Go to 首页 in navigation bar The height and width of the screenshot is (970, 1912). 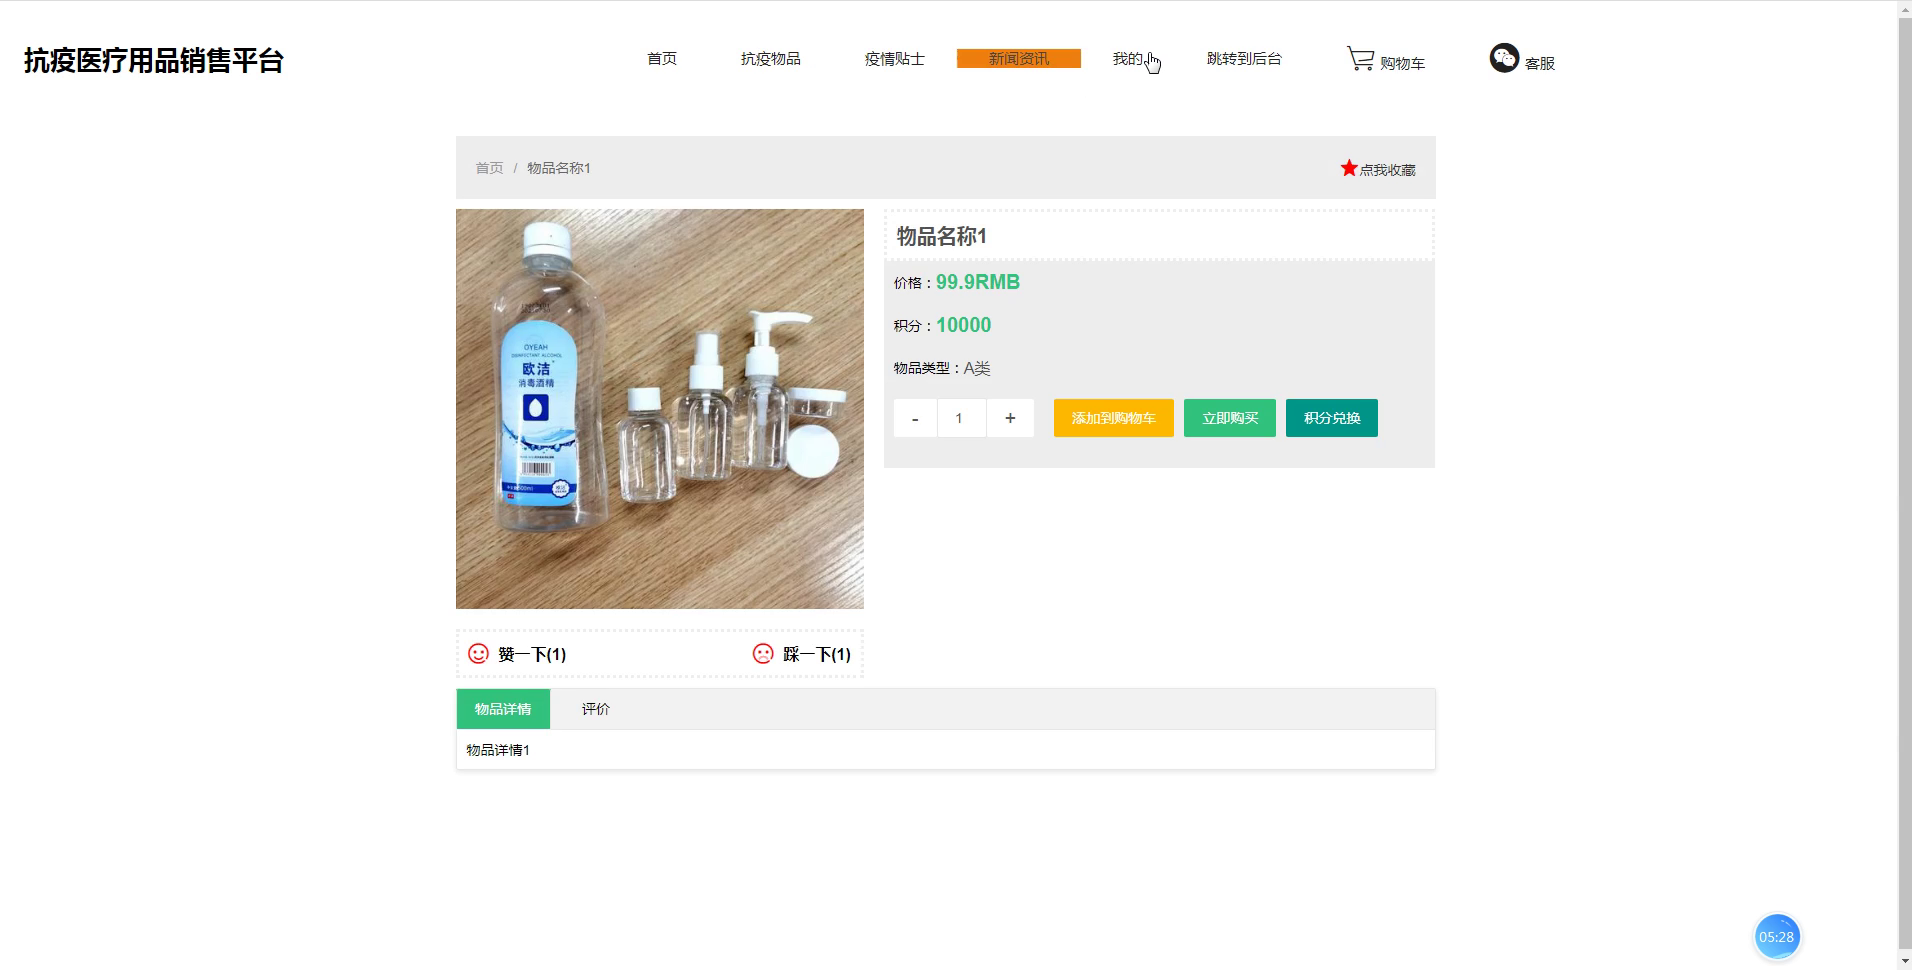click(662, 59)
